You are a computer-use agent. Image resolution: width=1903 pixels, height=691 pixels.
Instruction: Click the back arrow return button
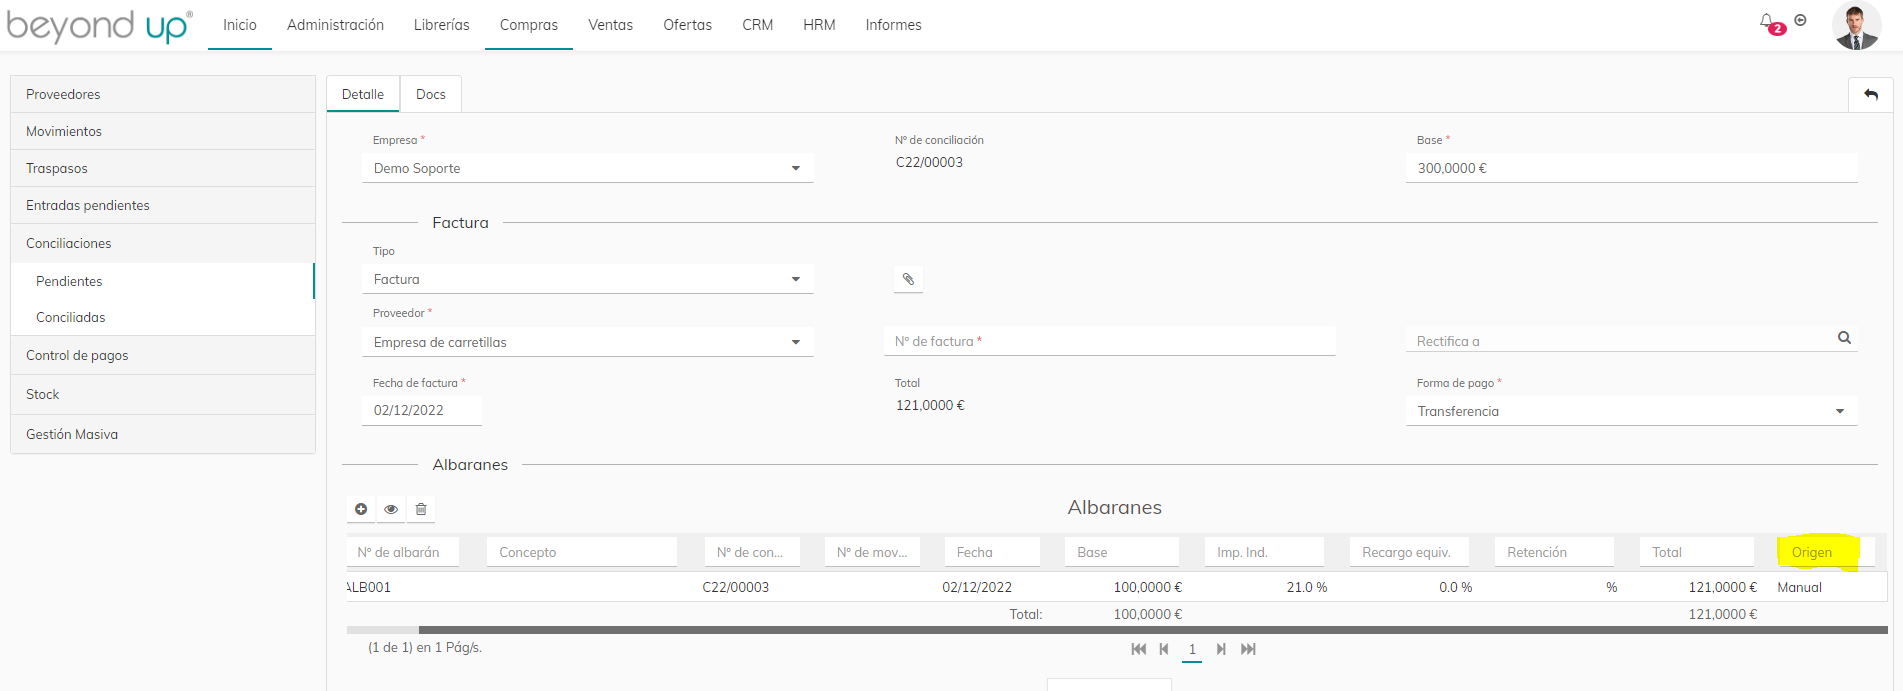(x=1870, y=94)
